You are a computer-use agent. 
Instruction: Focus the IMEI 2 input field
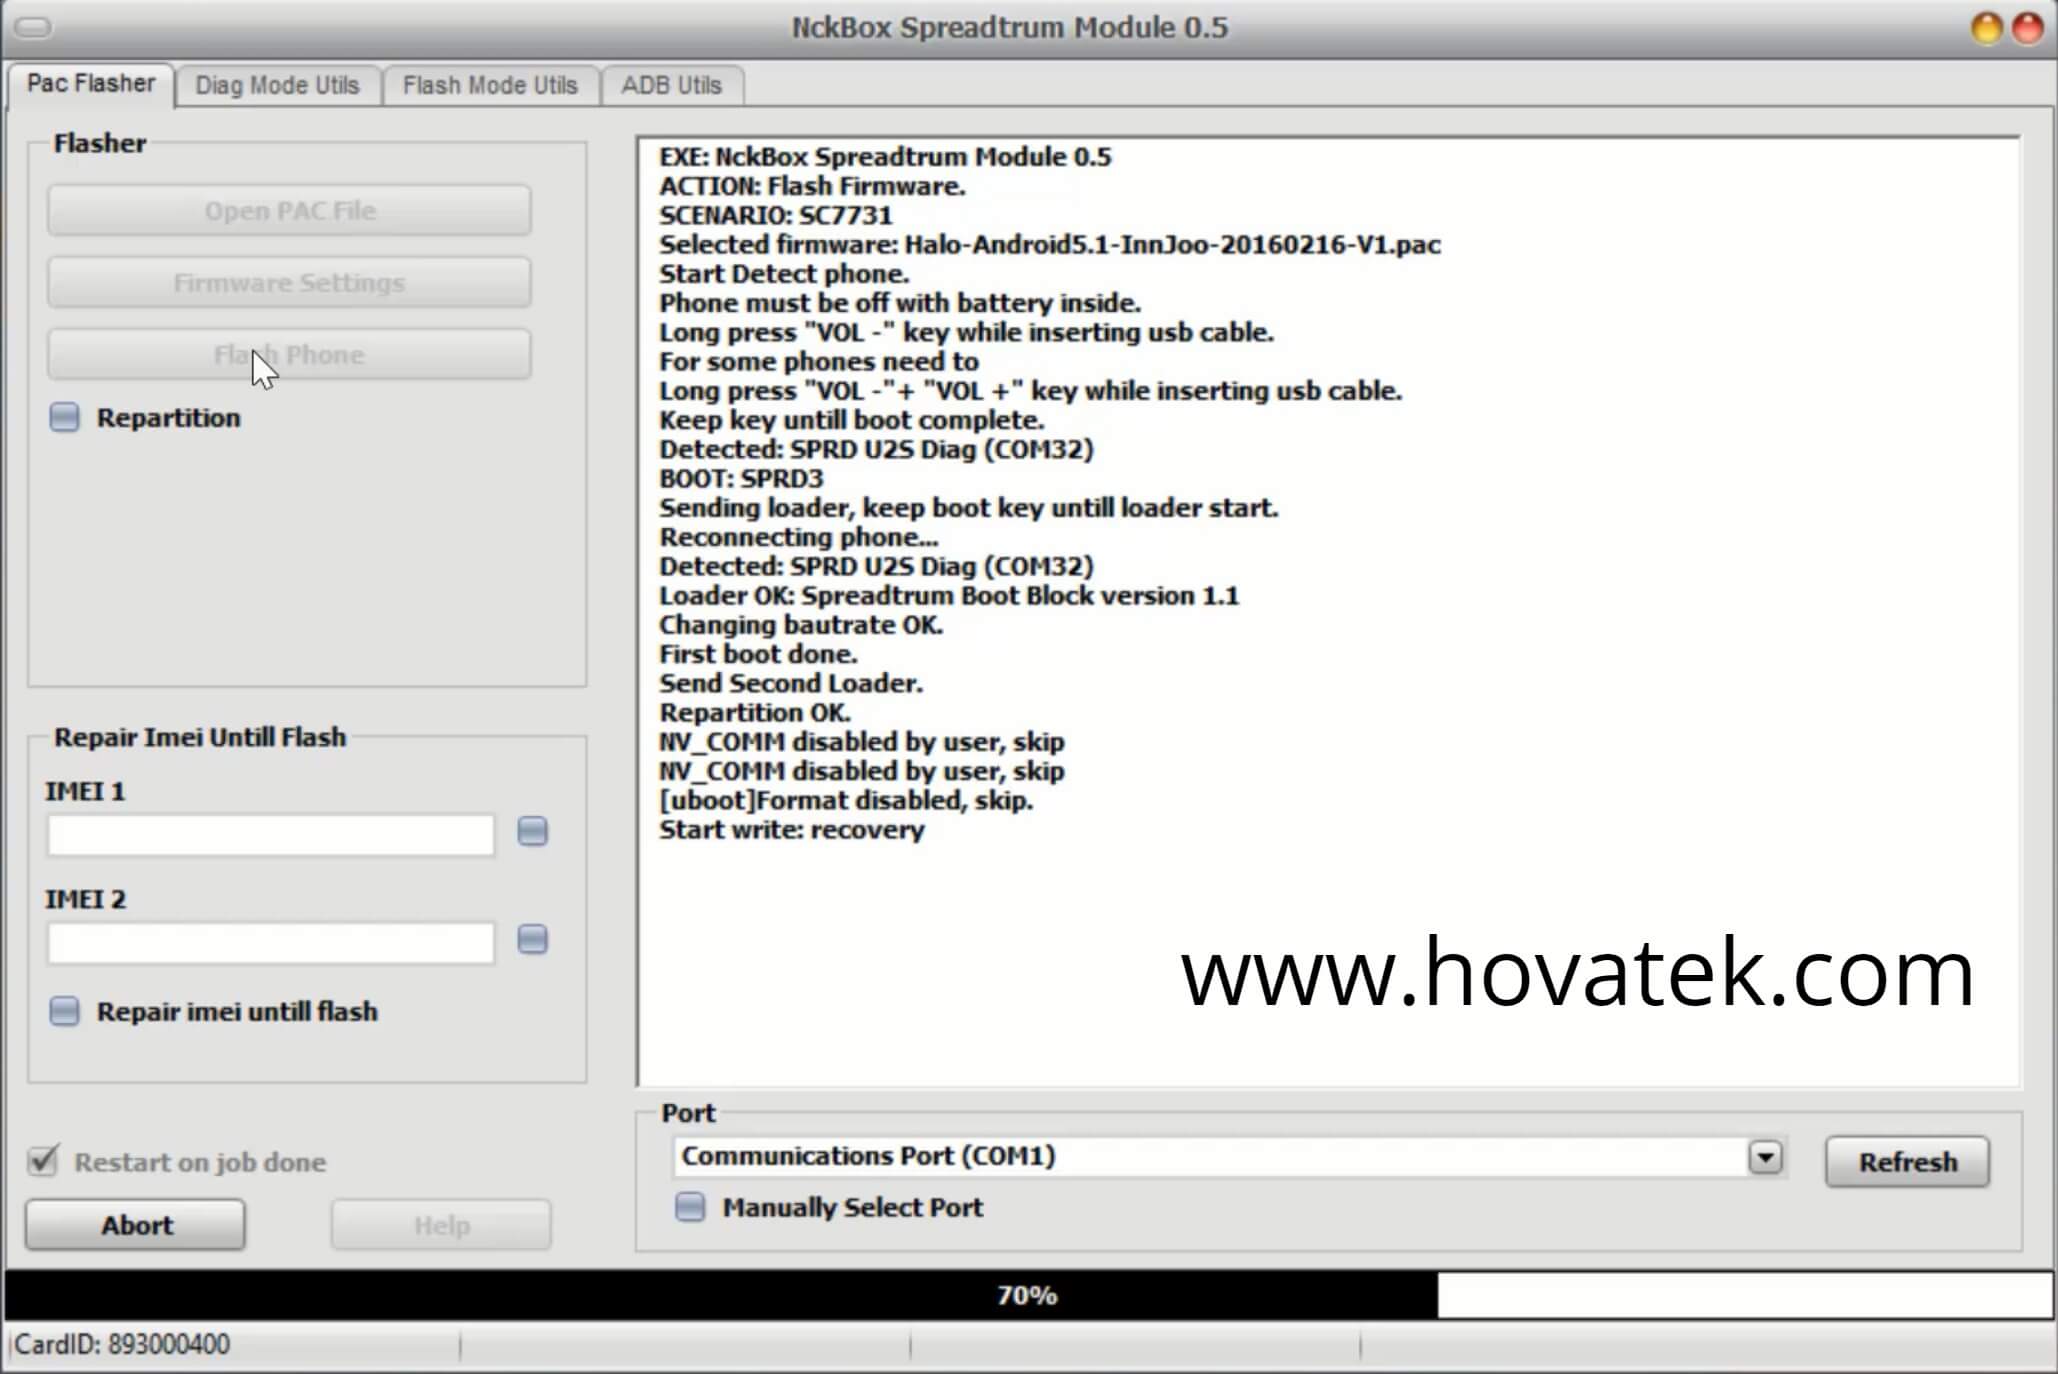(x=271, y=943)
